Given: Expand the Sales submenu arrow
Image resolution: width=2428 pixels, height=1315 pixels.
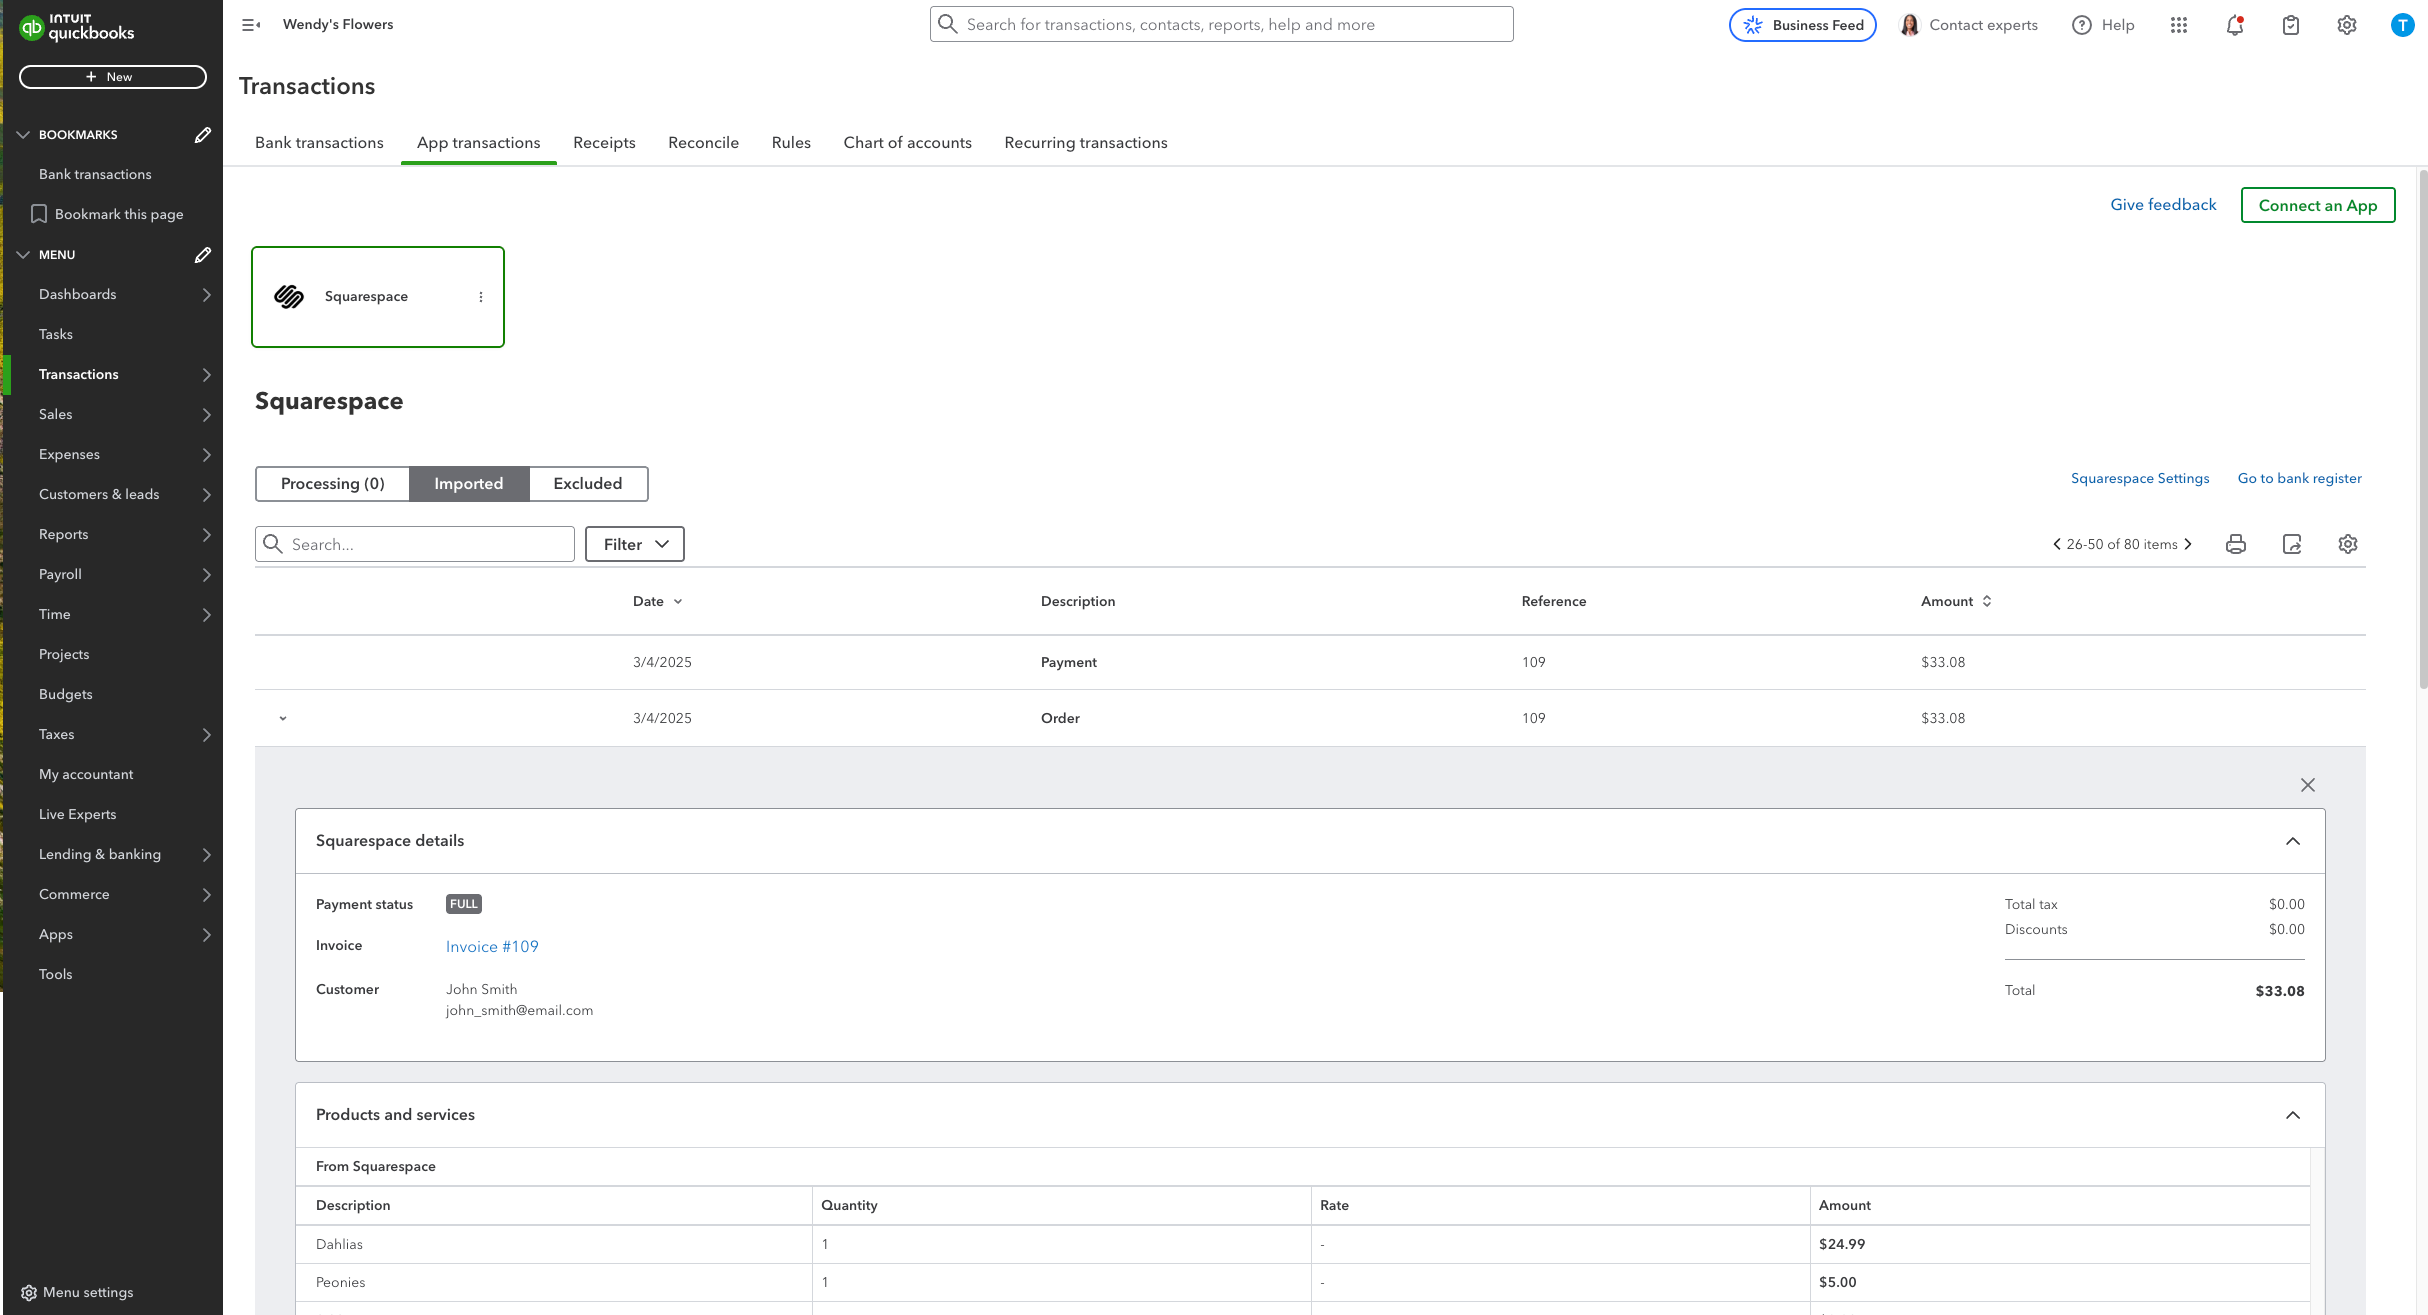Looking at the screenshot, I should 207,415.
